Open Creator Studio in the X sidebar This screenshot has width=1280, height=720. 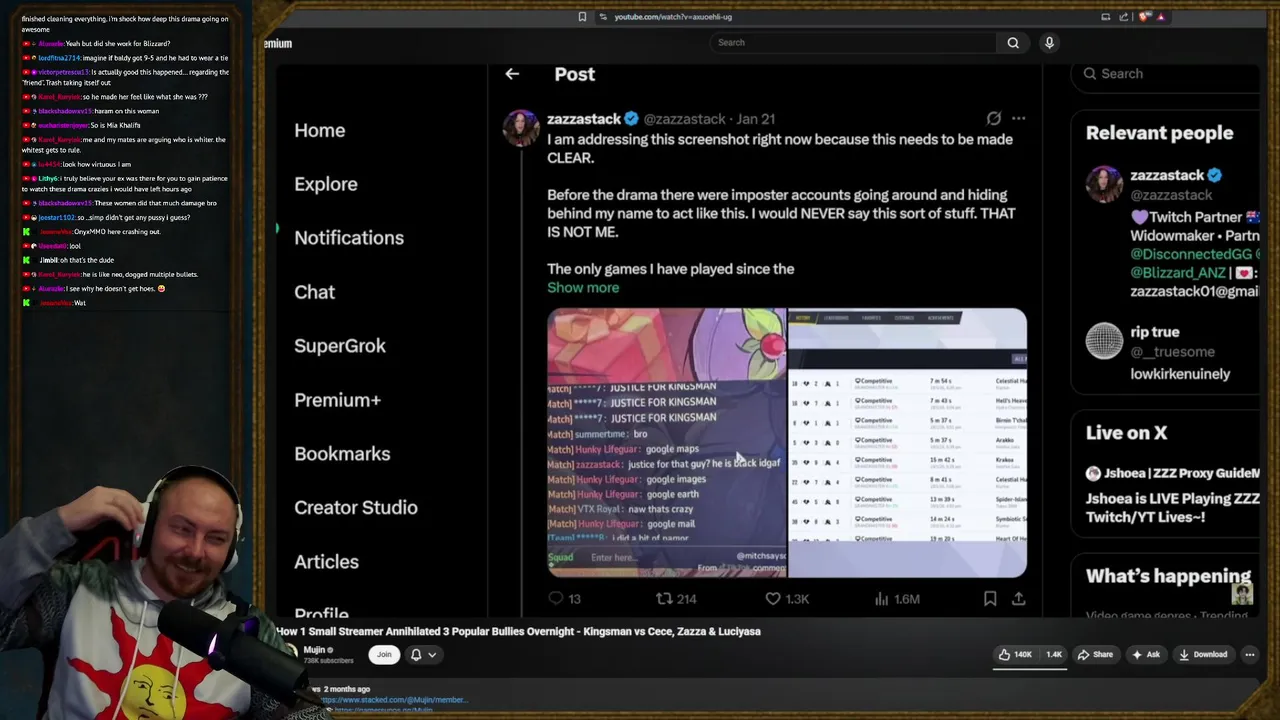tap(356, 507)
